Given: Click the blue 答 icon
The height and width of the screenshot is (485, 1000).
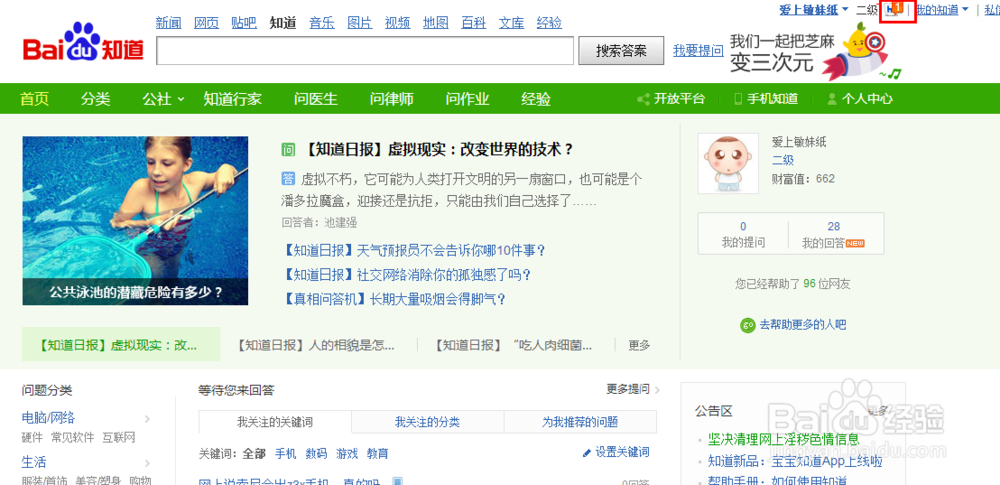Looking at the screenshot, I should coord(288,177).
